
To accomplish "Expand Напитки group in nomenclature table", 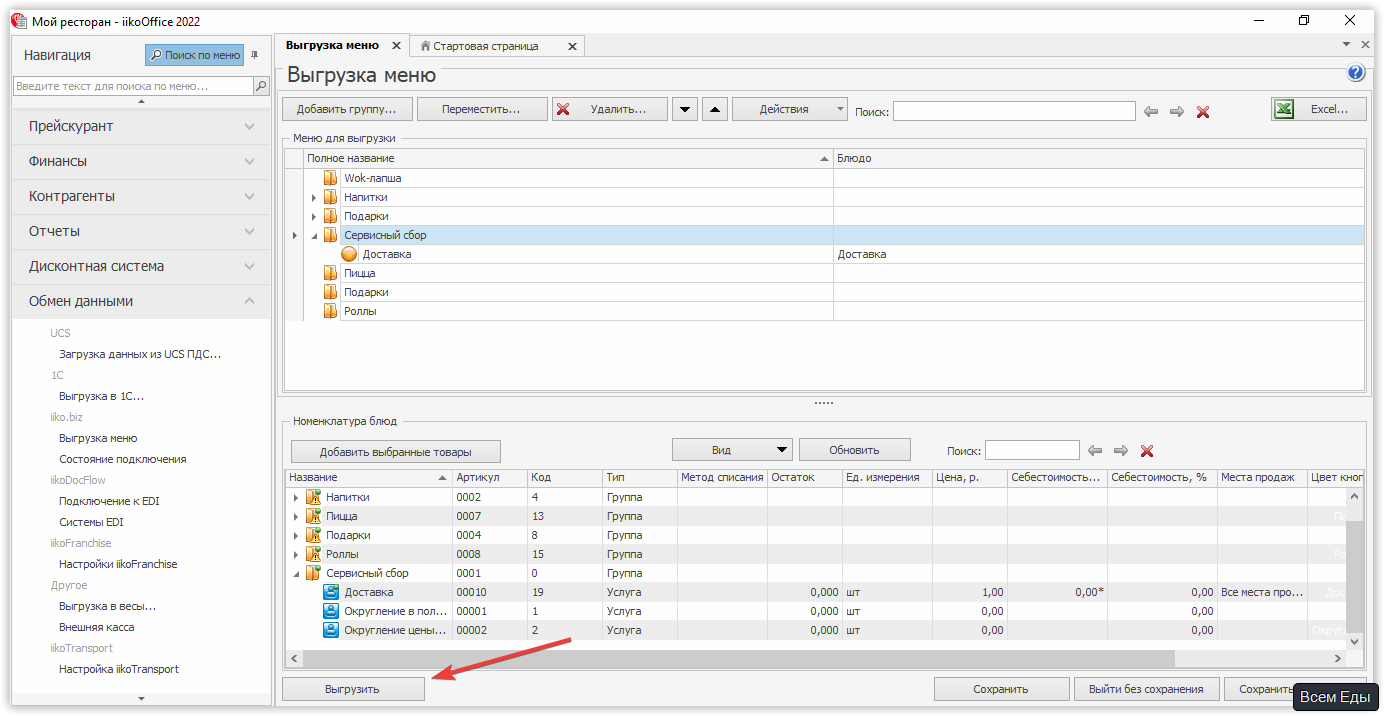I will pos(295,497).
